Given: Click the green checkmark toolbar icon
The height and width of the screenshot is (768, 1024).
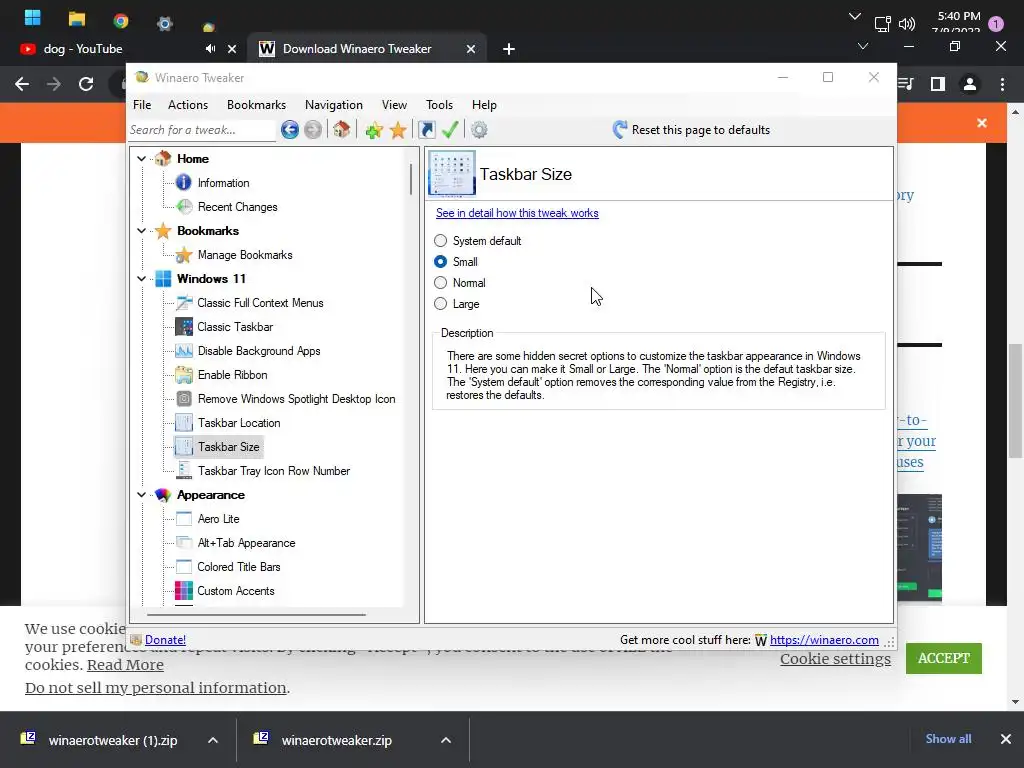Looking at the screenshot, I should [450, 130].
